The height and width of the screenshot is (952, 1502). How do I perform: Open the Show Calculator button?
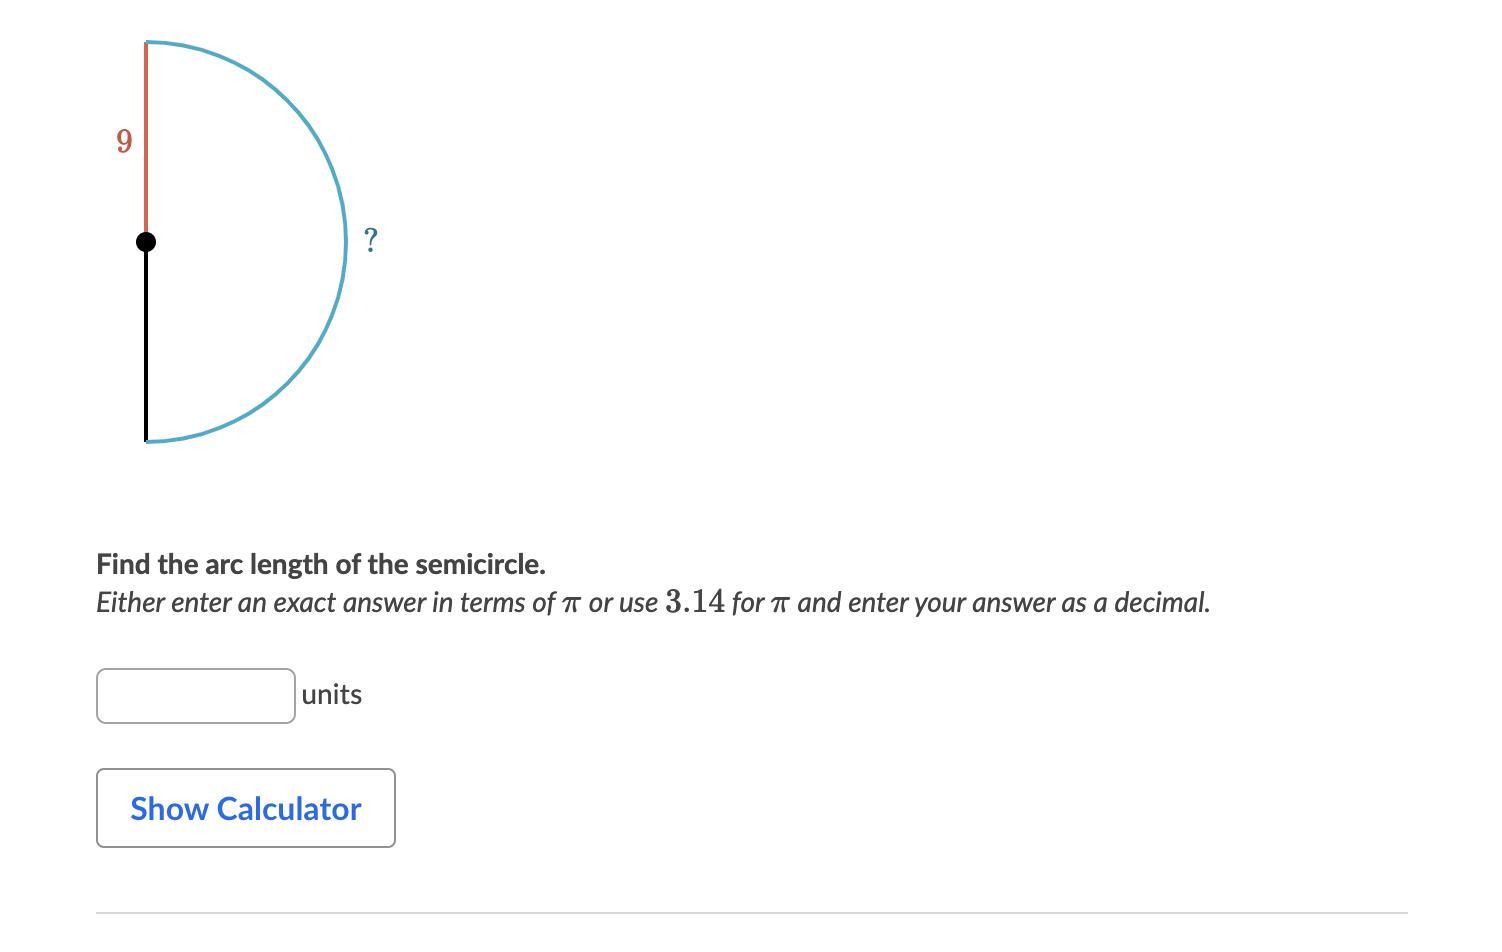click(x=246, y=808)
